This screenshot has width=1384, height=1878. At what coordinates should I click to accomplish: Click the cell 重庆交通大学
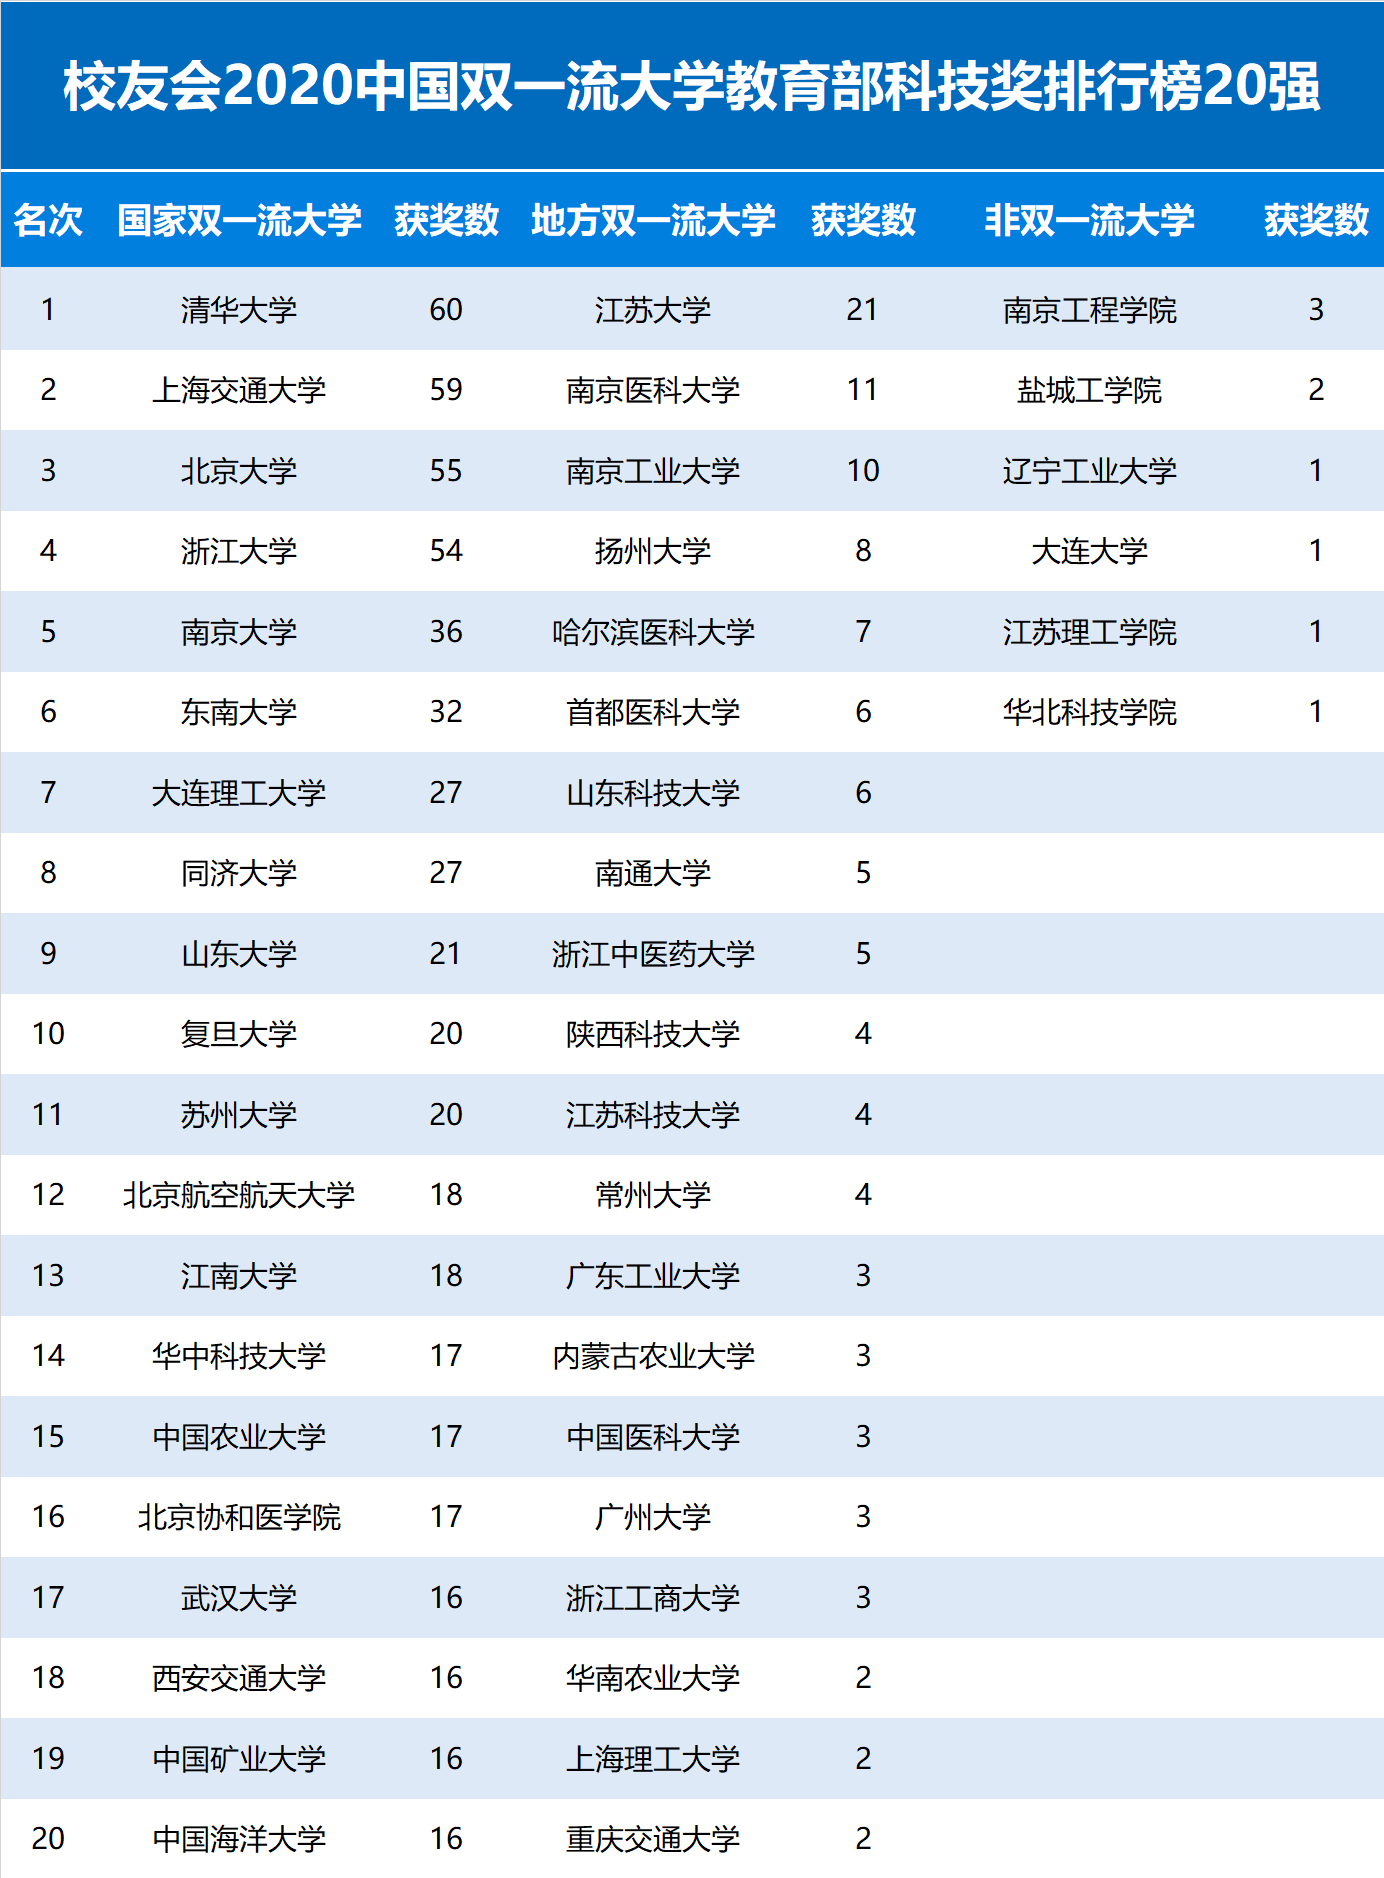tap(653, 1839)
